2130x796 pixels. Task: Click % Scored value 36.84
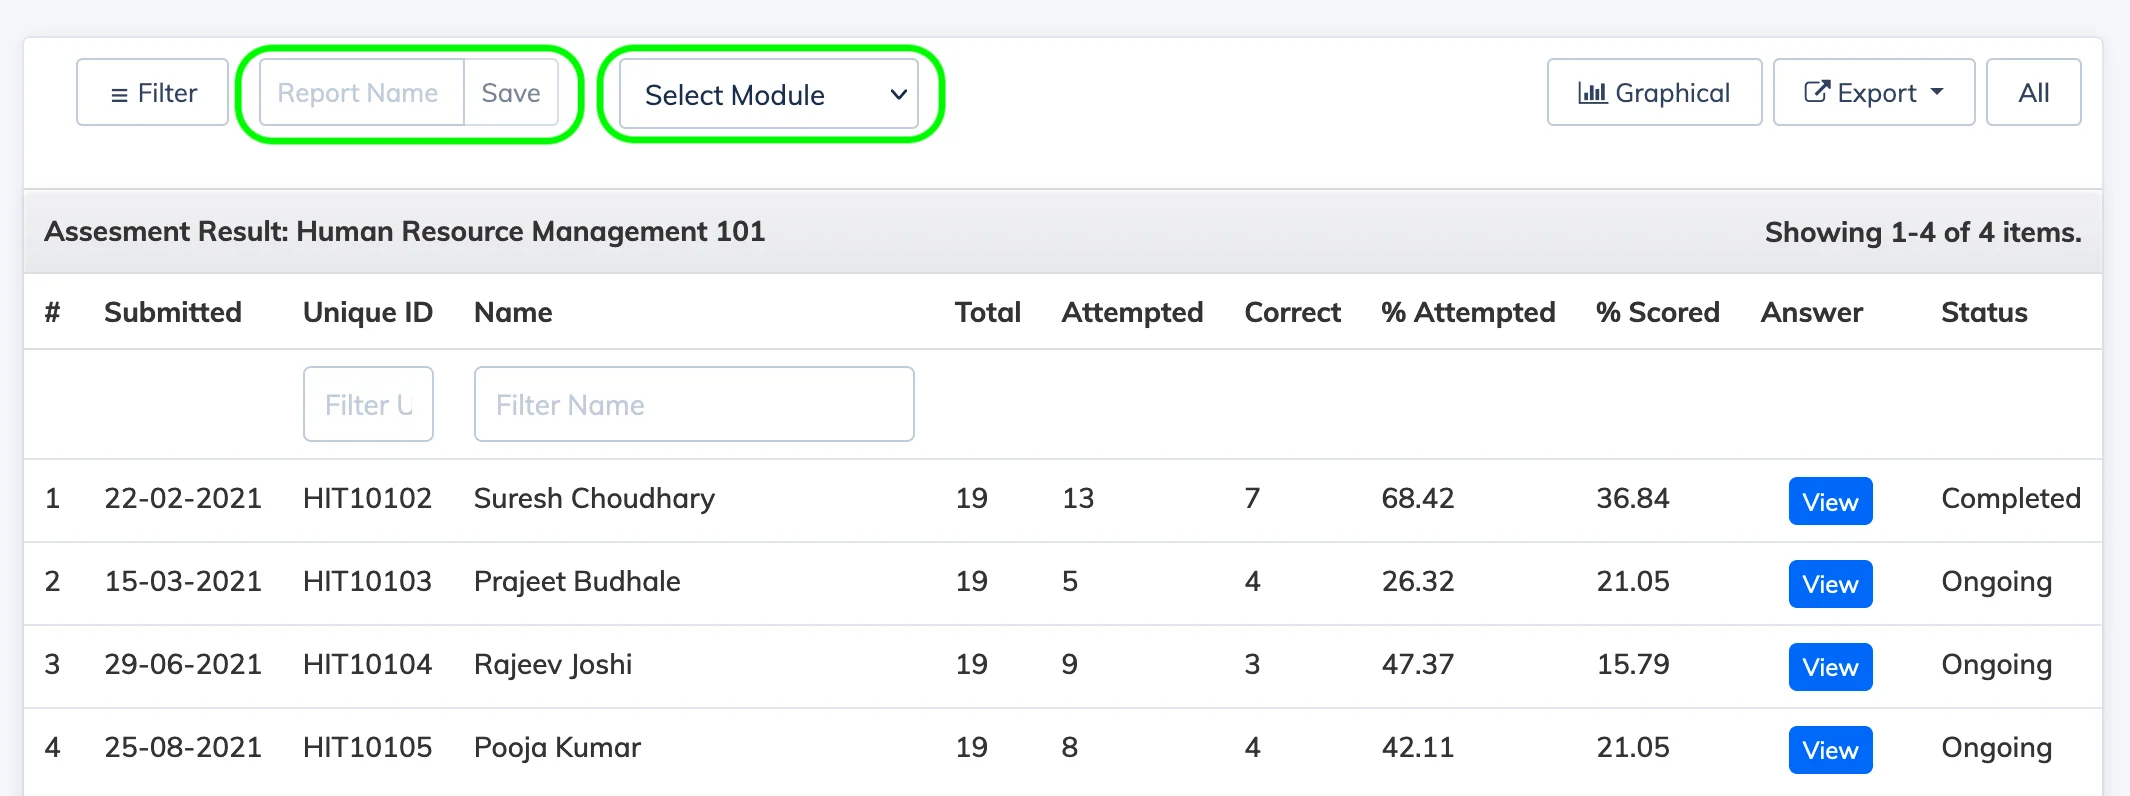[x=1633, y=498]
